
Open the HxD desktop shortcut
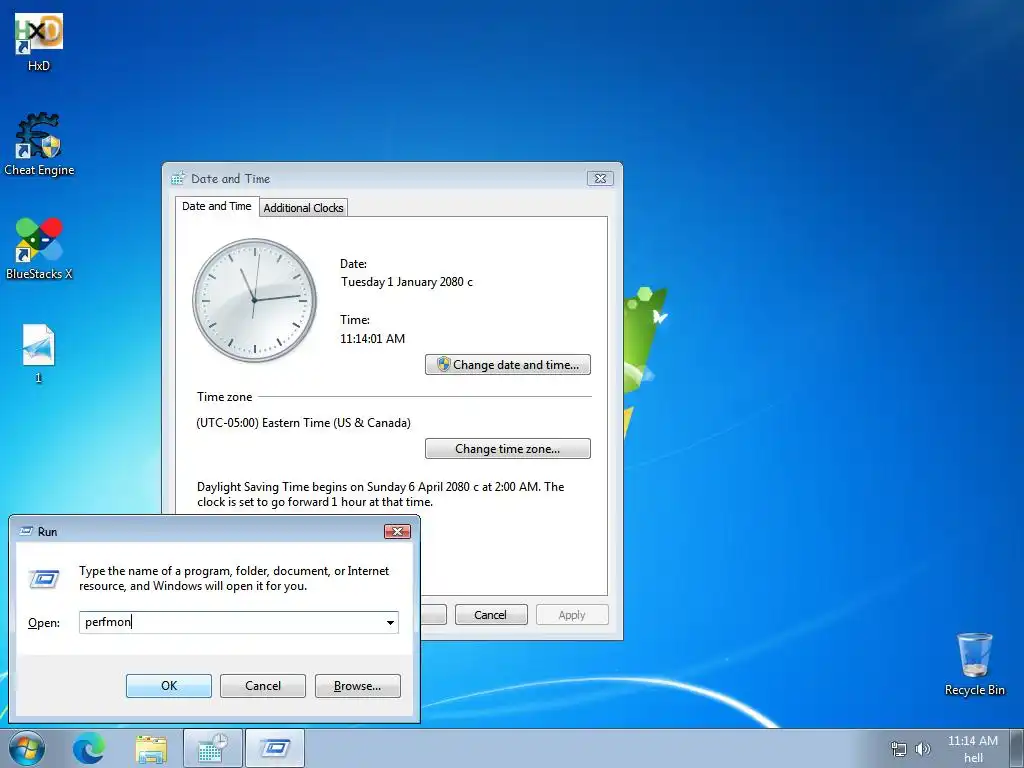click(x=39, y=42)
